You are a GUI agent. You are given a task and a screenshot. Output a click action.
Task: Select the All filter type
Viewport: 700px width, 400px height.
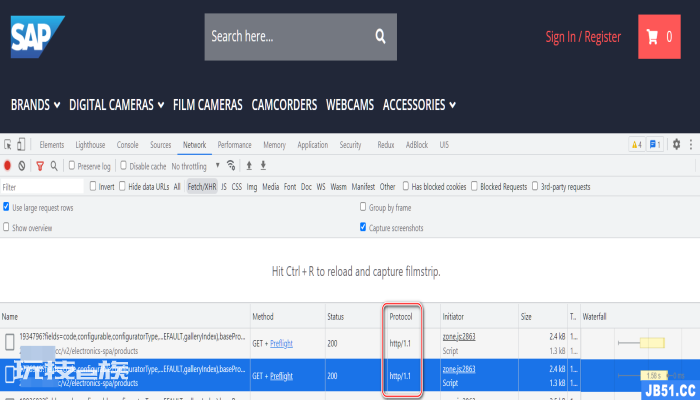tap(177, 187)
